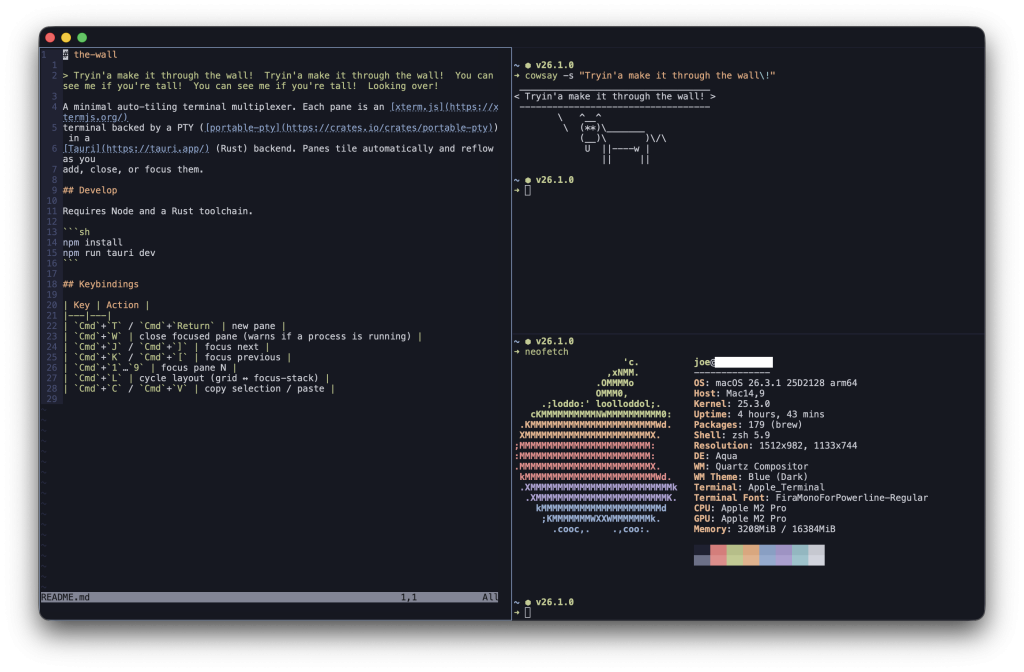Click the prompt cursor in bottom-right pane
The height and width of the screenshot is (672, 1024).
pos(528,613)
